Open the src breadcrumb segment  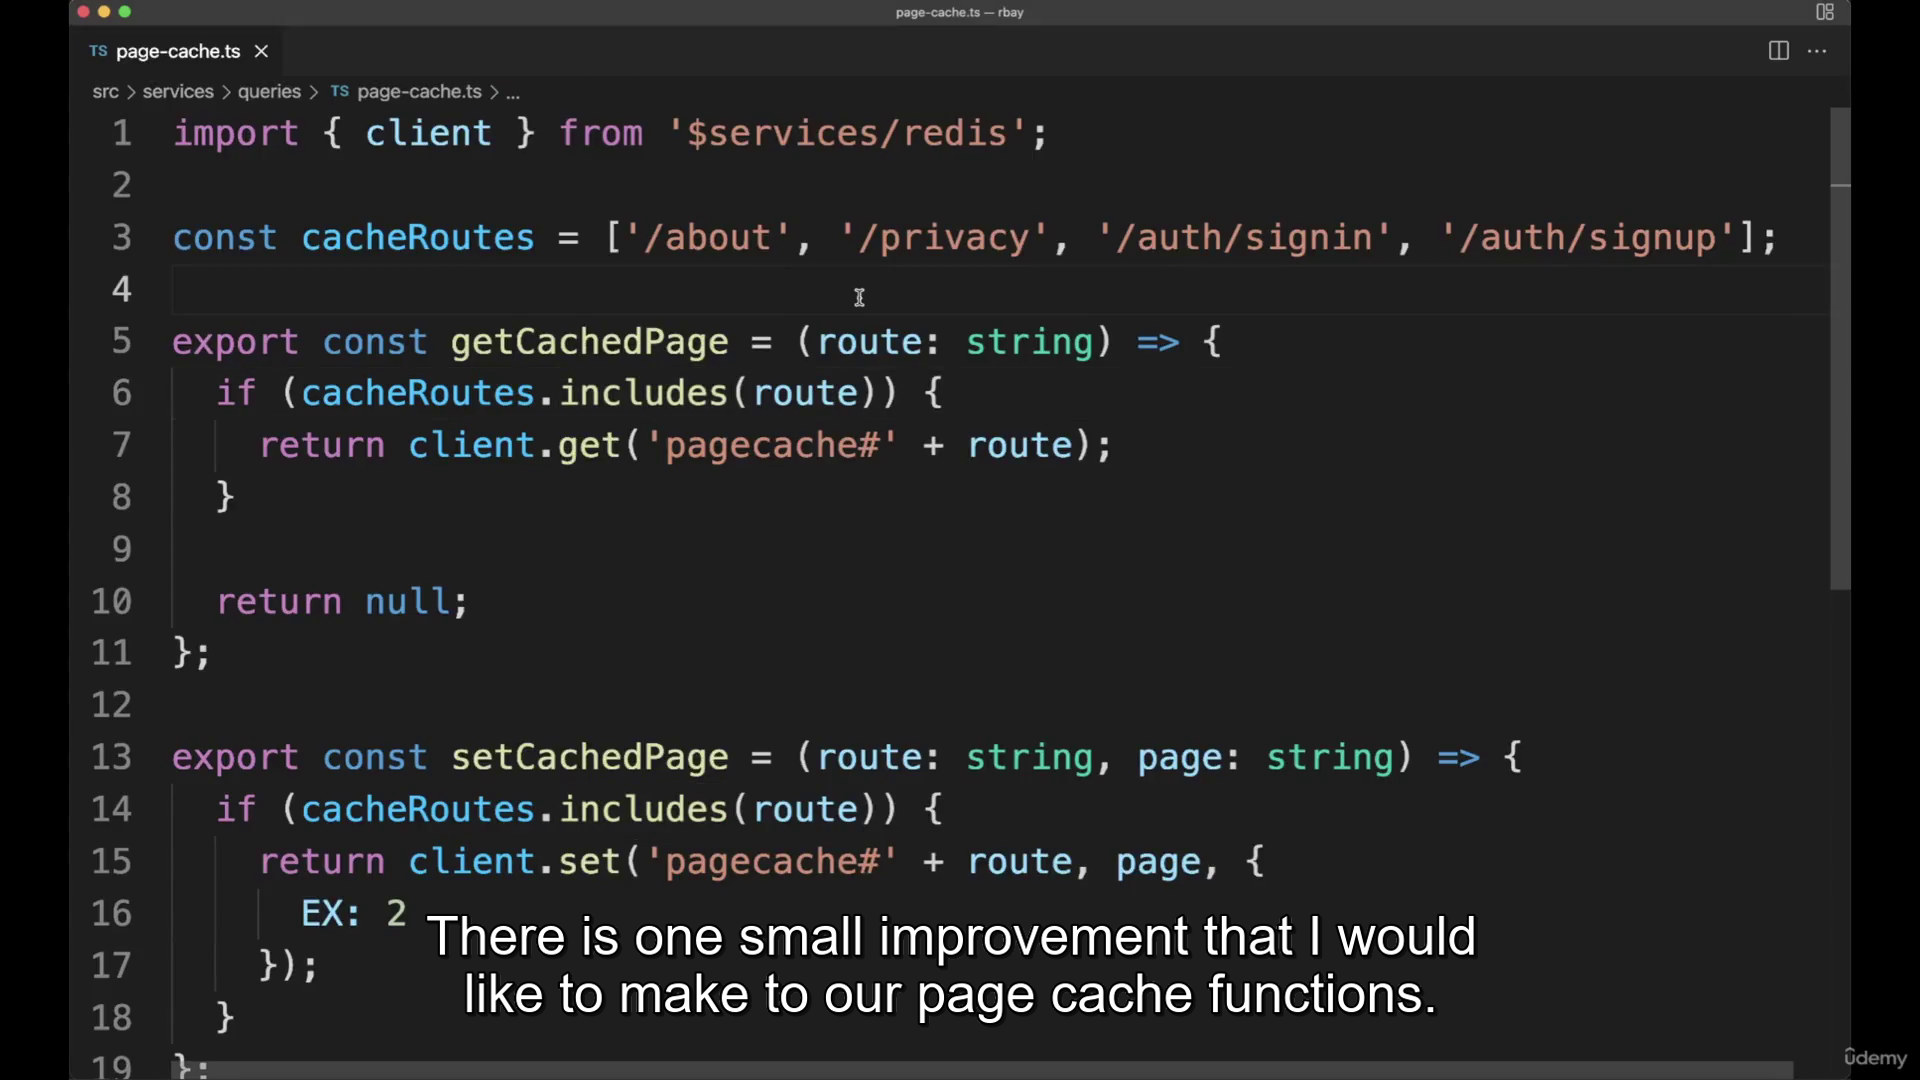click(x=105, y=92)
